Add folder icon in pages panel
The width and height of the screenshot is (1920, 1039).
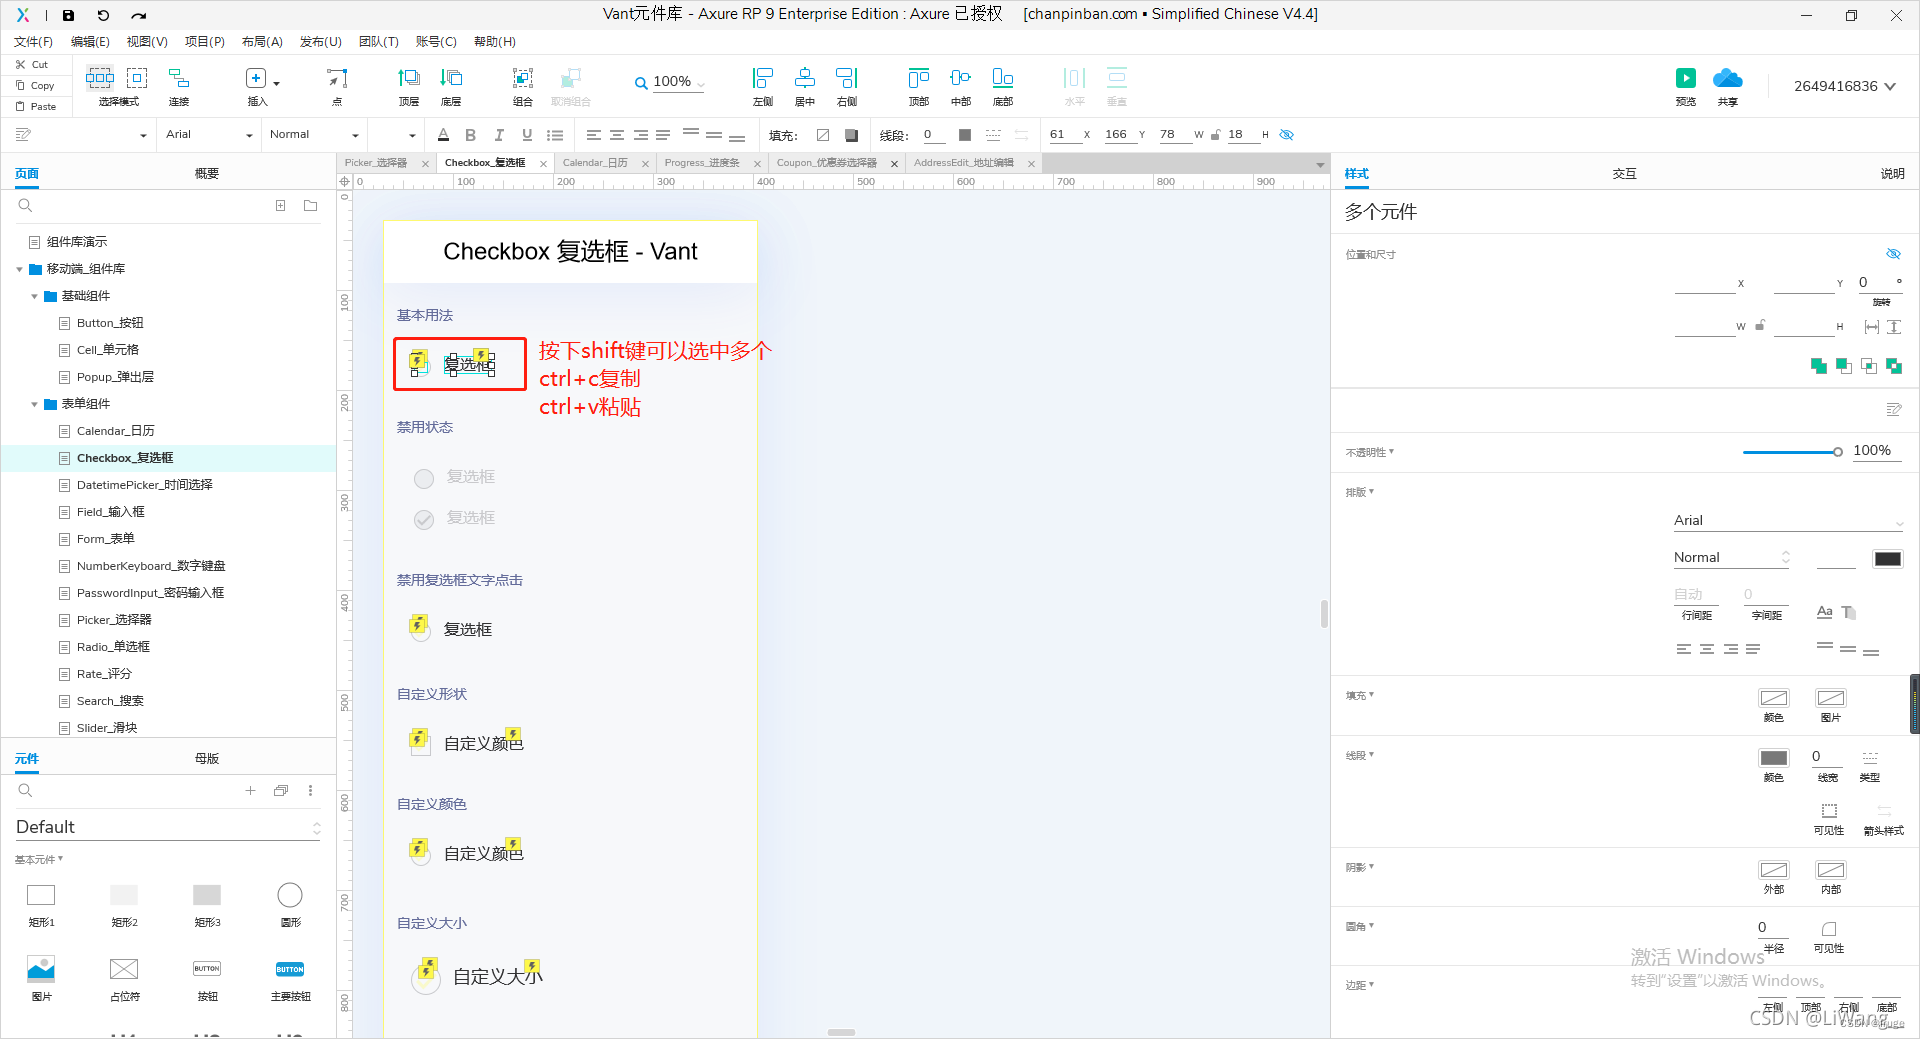coord(311,205)
